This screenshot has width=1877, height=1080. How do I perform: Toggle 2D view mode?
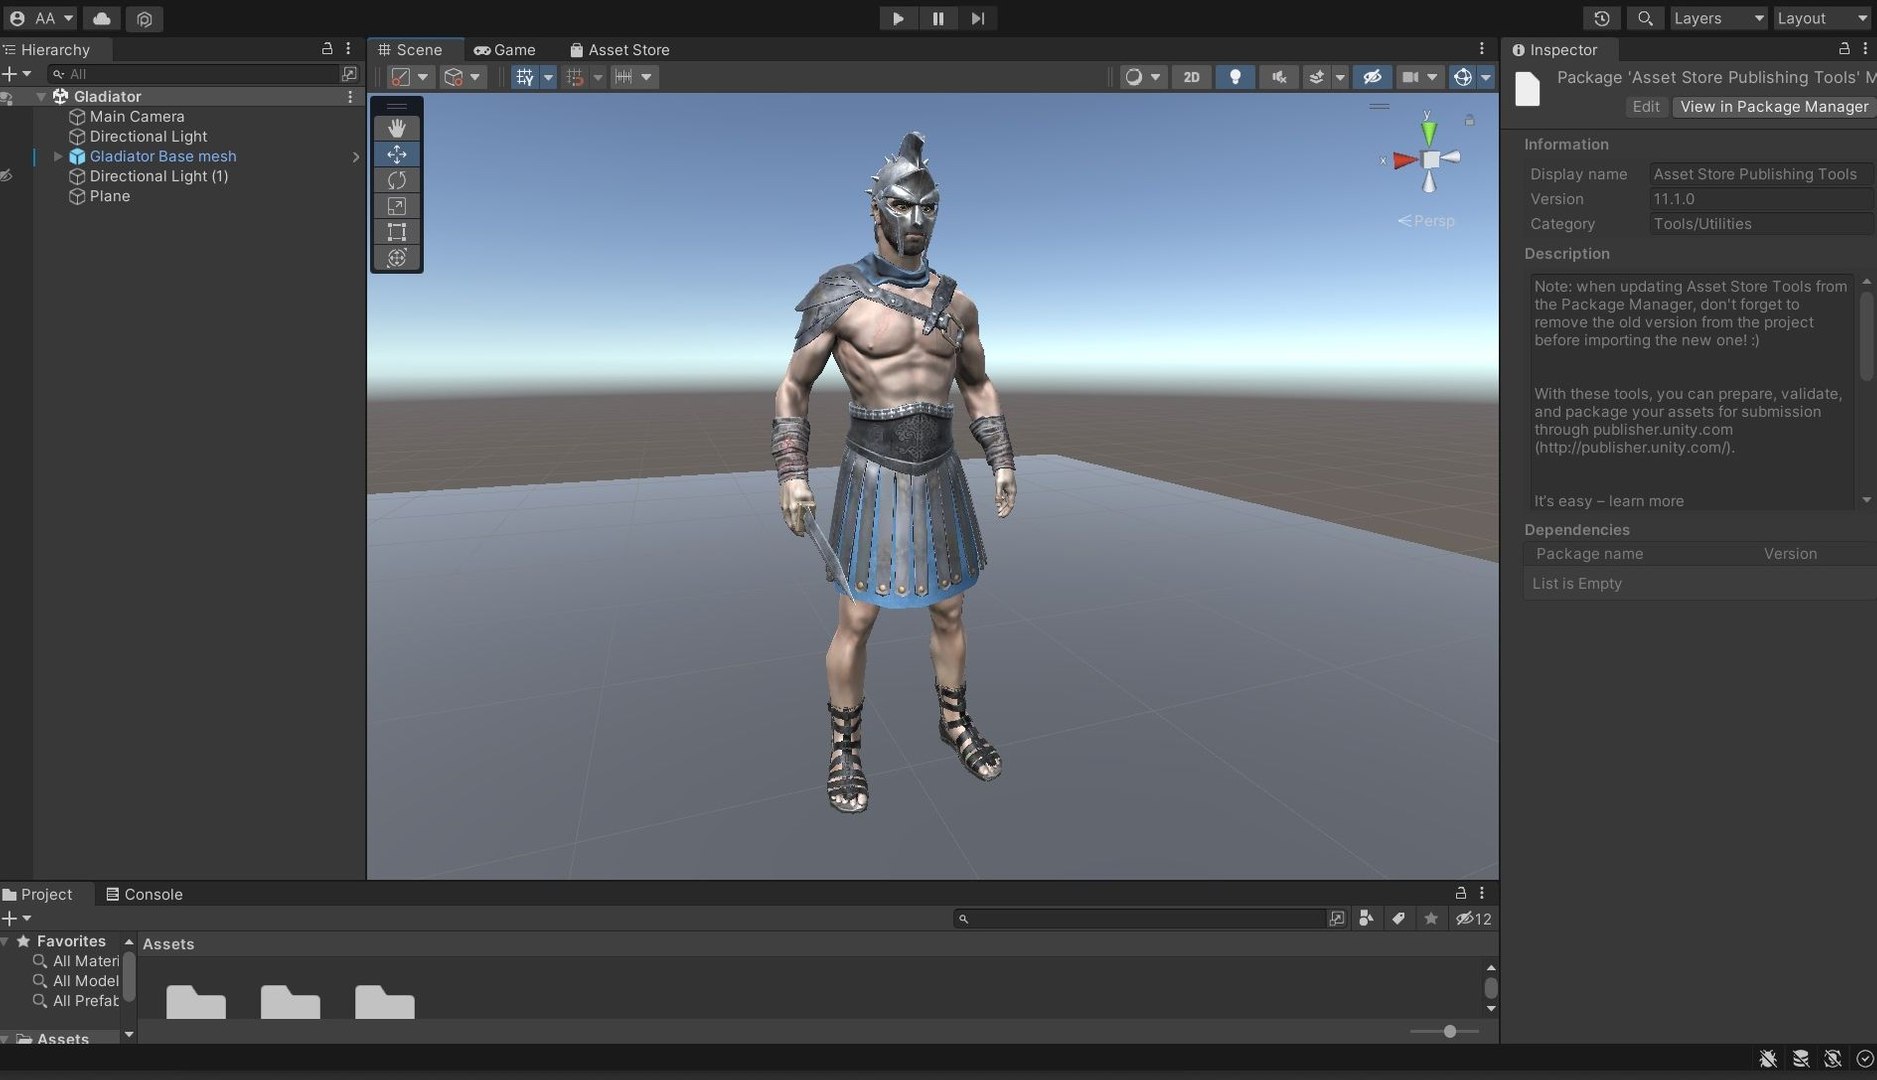pos(1191,77)
